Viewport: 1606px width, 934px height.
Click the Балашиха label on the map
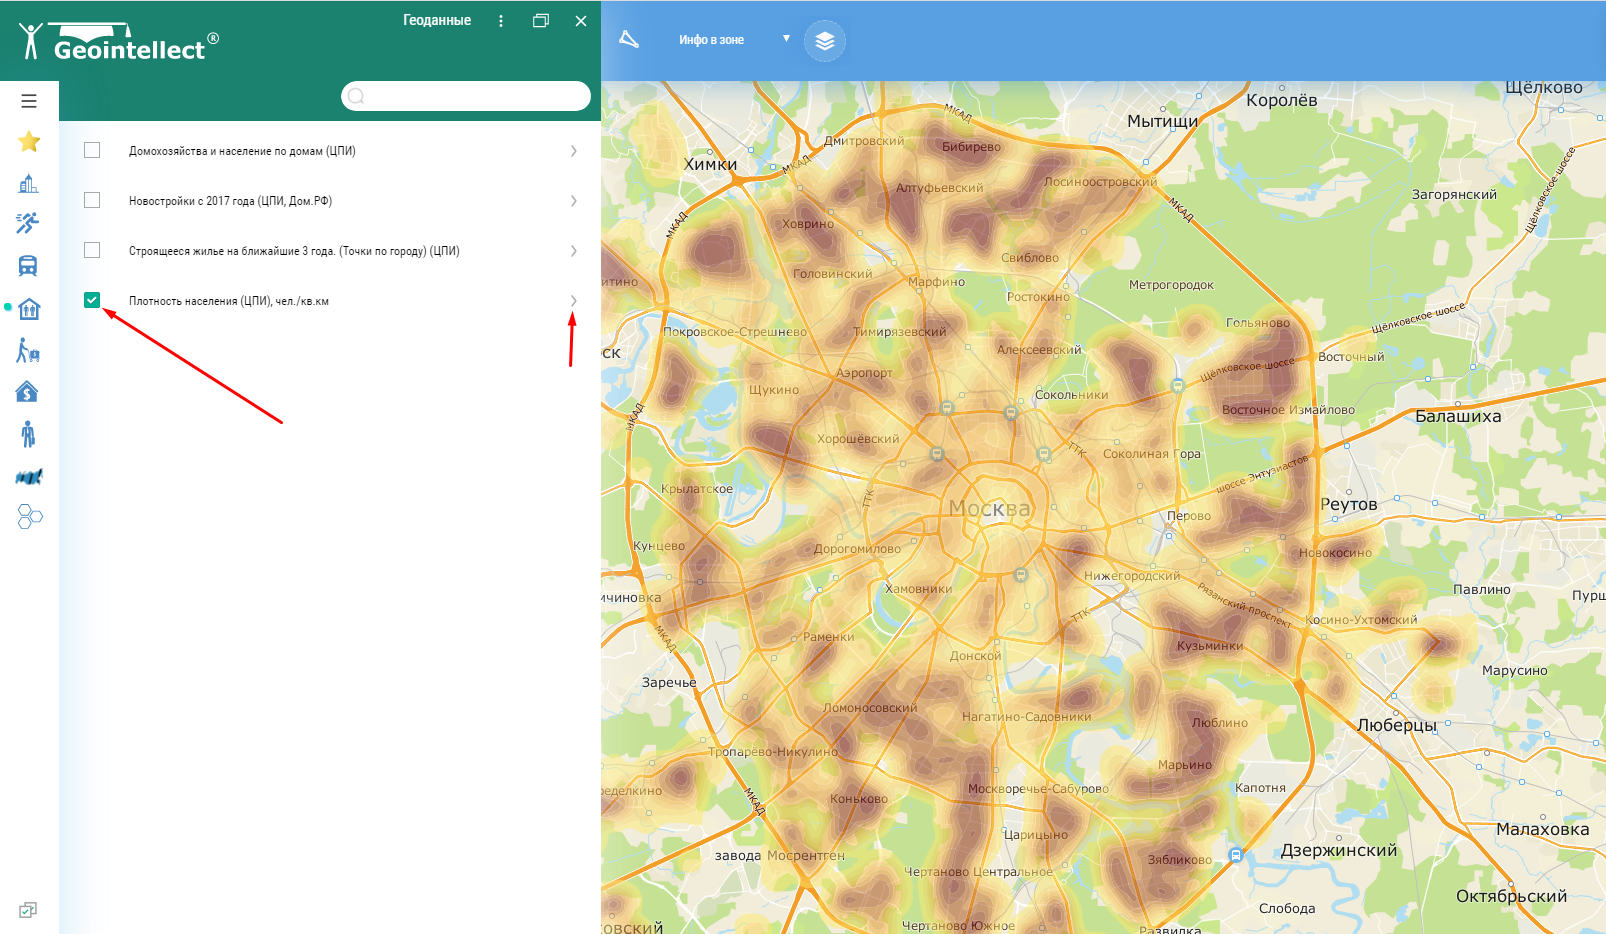point(1458,416)
